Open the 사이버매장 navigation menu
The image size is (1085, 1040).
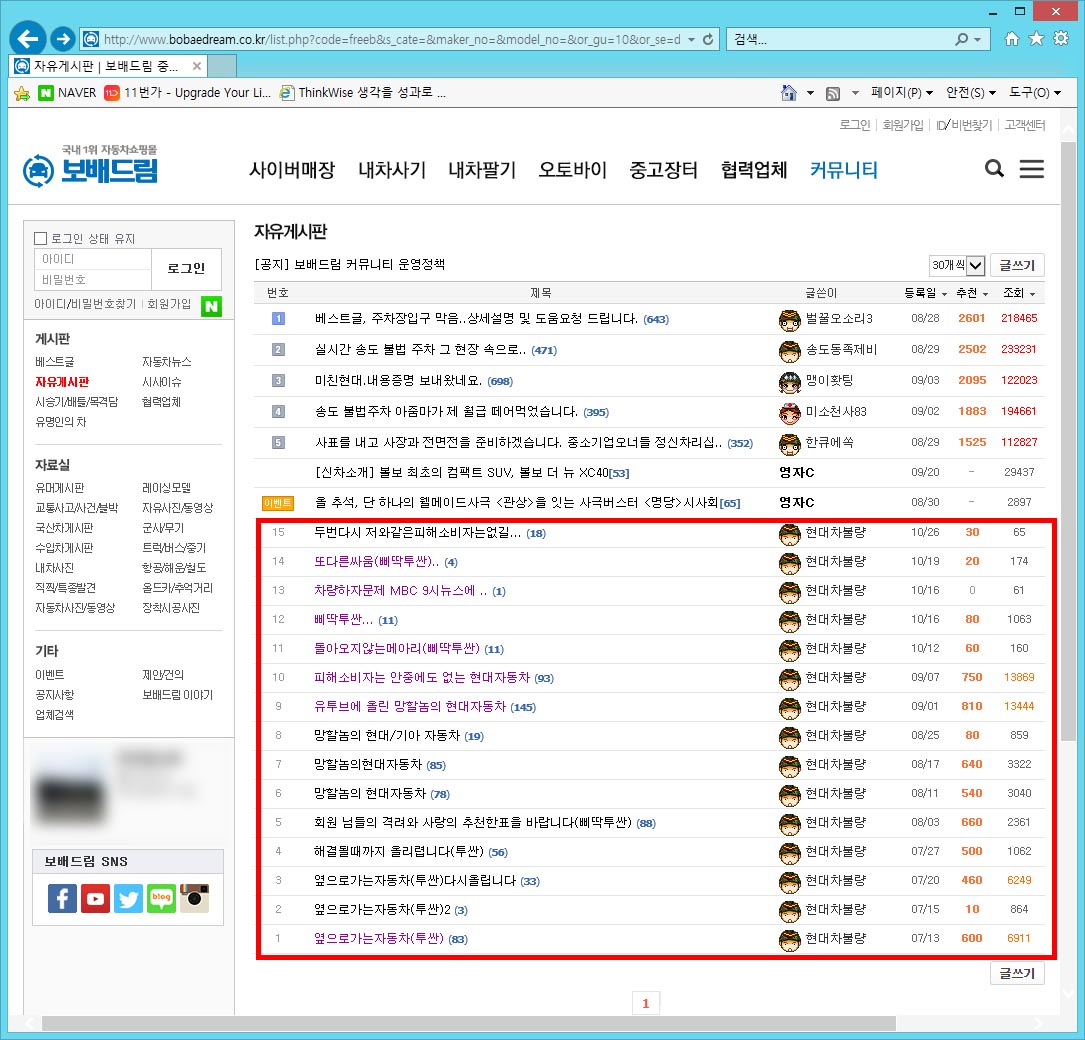[291, 170]
